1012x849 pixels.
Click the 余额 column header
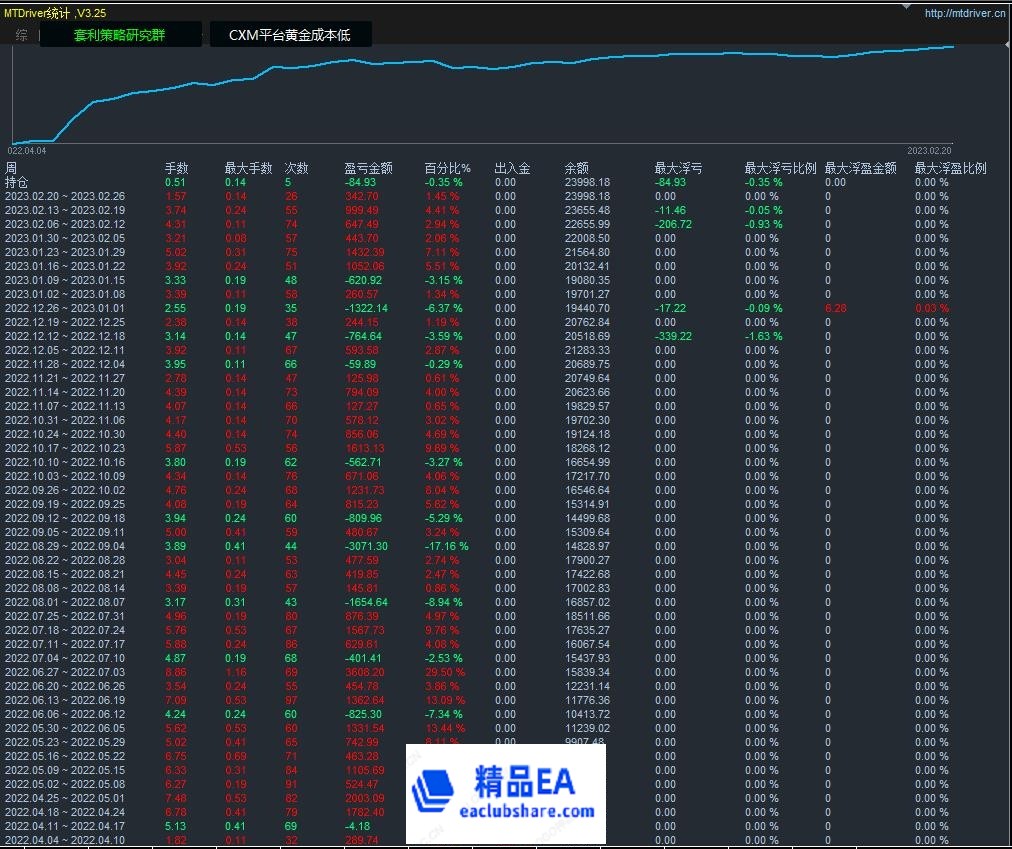click(x=576, y=168)
